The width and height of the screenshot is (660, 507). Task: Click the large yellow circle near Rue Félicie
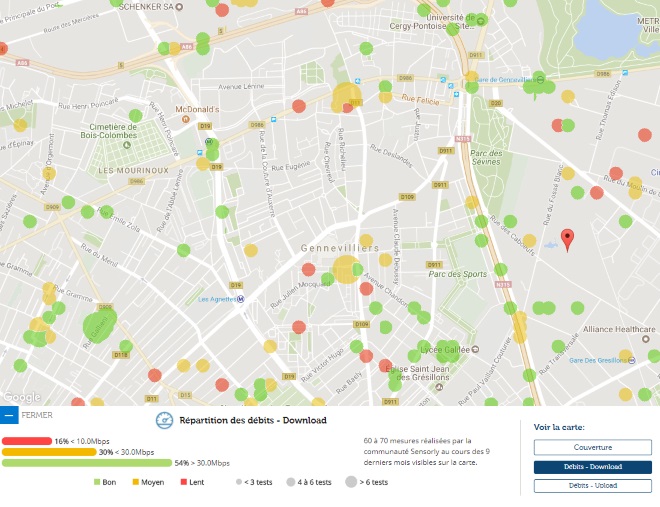click(346, 97)
